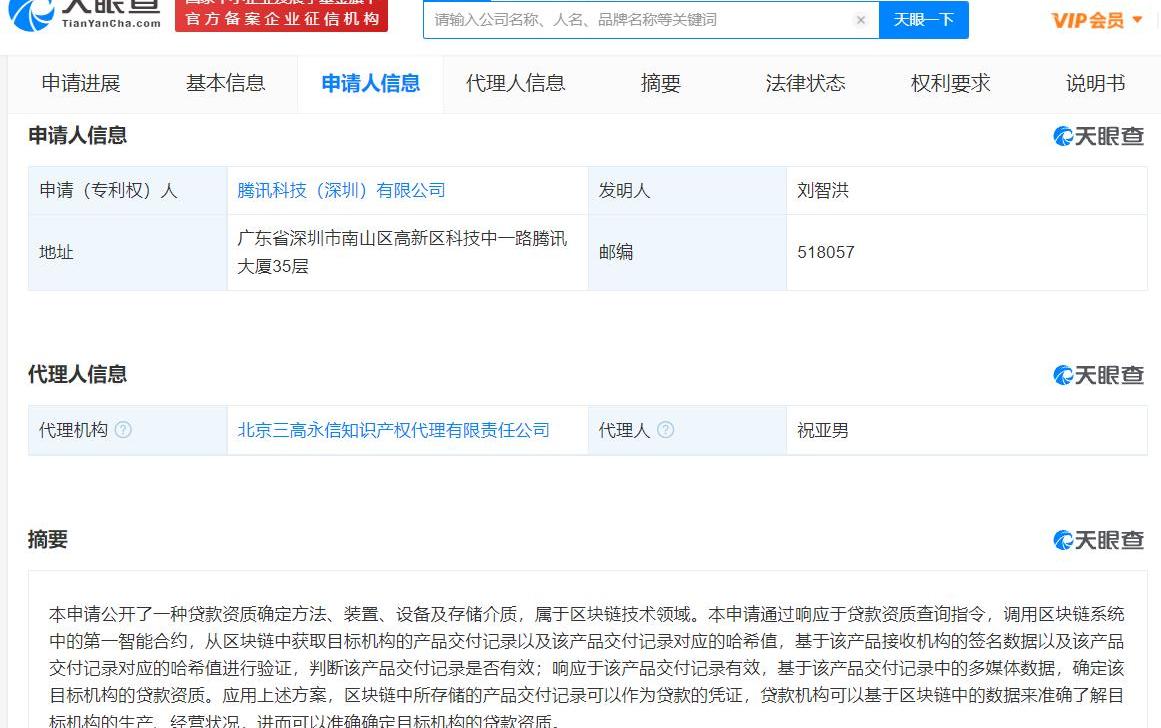Image resolution: width=1161 pixels, height=728 pixels.
Task: Switch to the 权利要求 tab
Action: coord(951,84)
